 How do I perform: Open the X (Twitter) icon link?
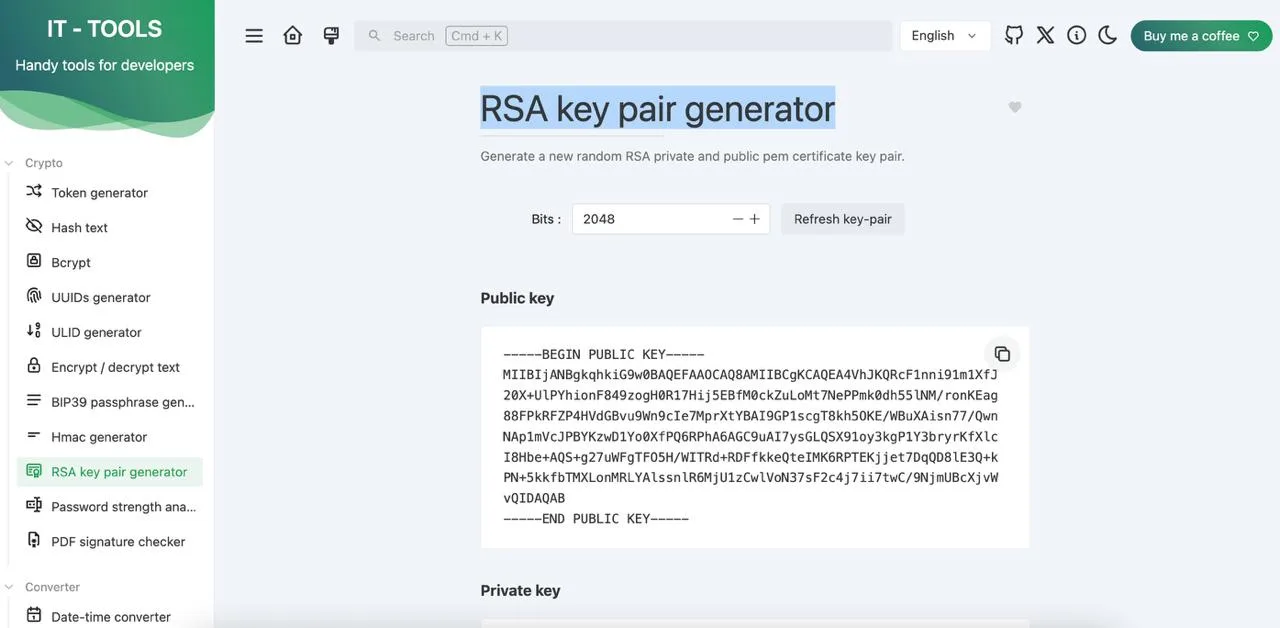pyautogui.click(x=1045, y=36)
